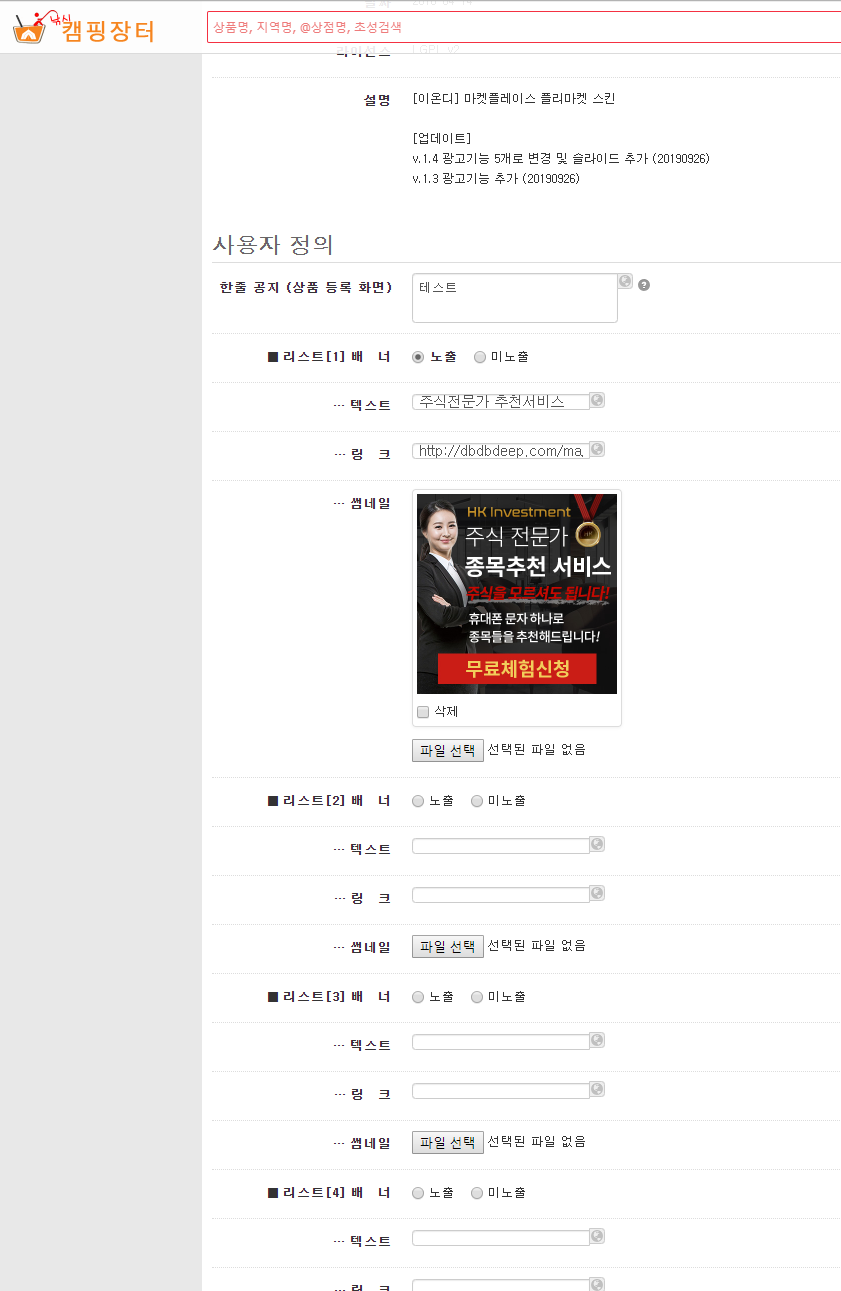The height and width of the screenshot is (1291, 841).
Task: Select 미노출 for 리스트[1] 배너
Action: (x=480, y=357)
